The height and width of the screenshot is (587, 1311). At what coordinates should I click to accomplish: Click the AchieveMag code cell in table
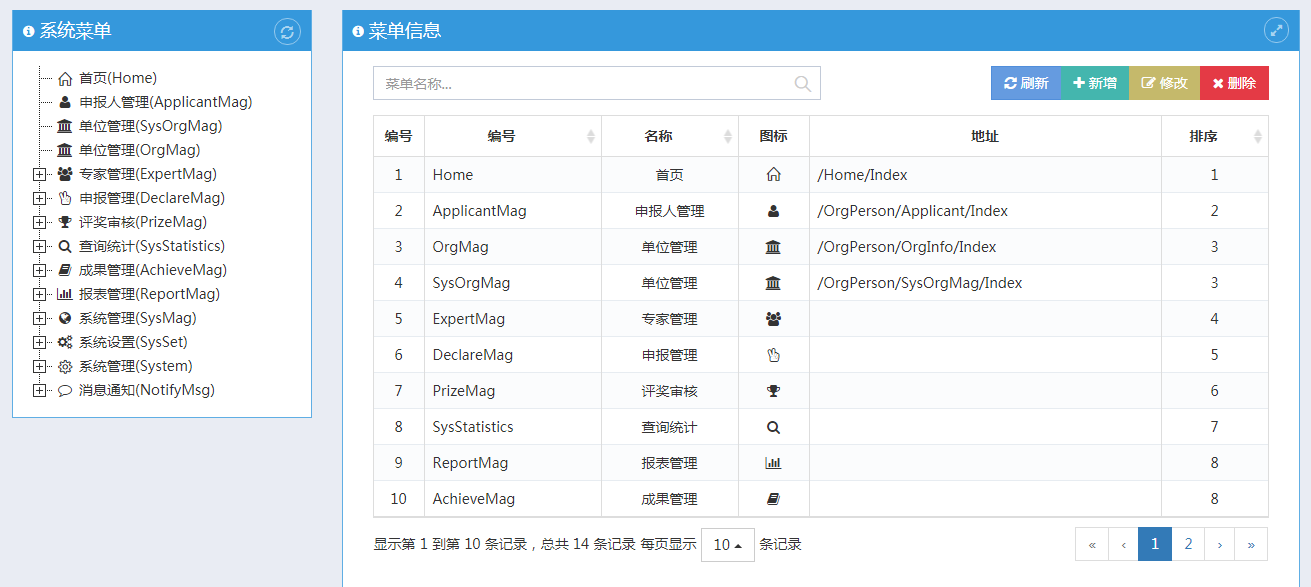(x=513, y=499)
